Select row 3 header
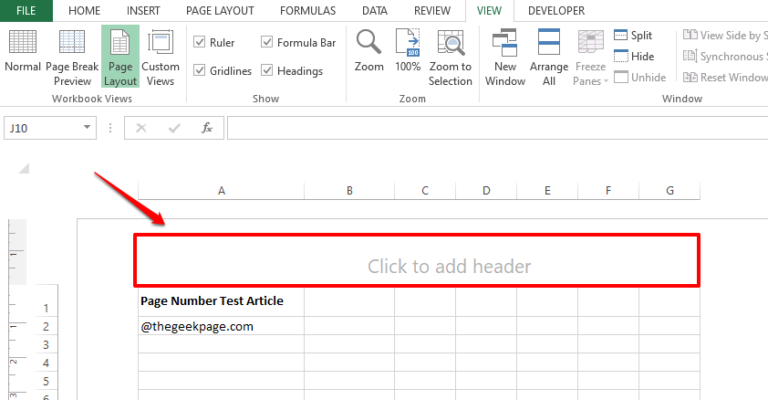This screenshot has height=400, width=768. 46,345
